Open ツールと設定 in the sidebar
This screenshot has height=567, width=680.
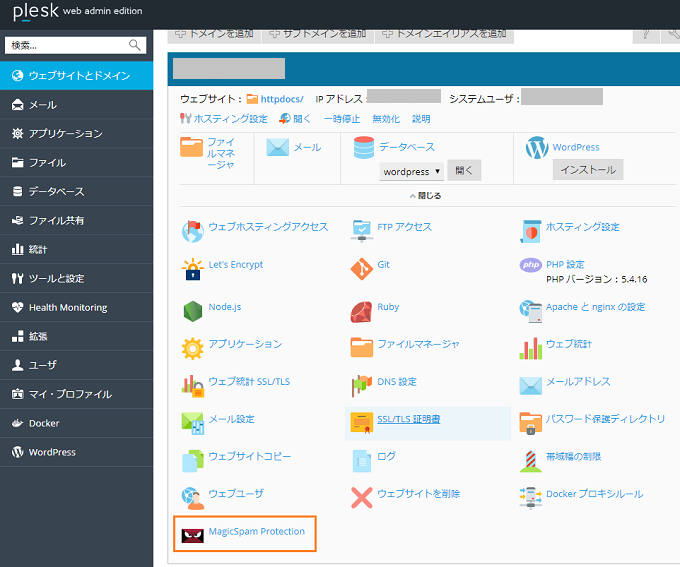pos(76,278)
